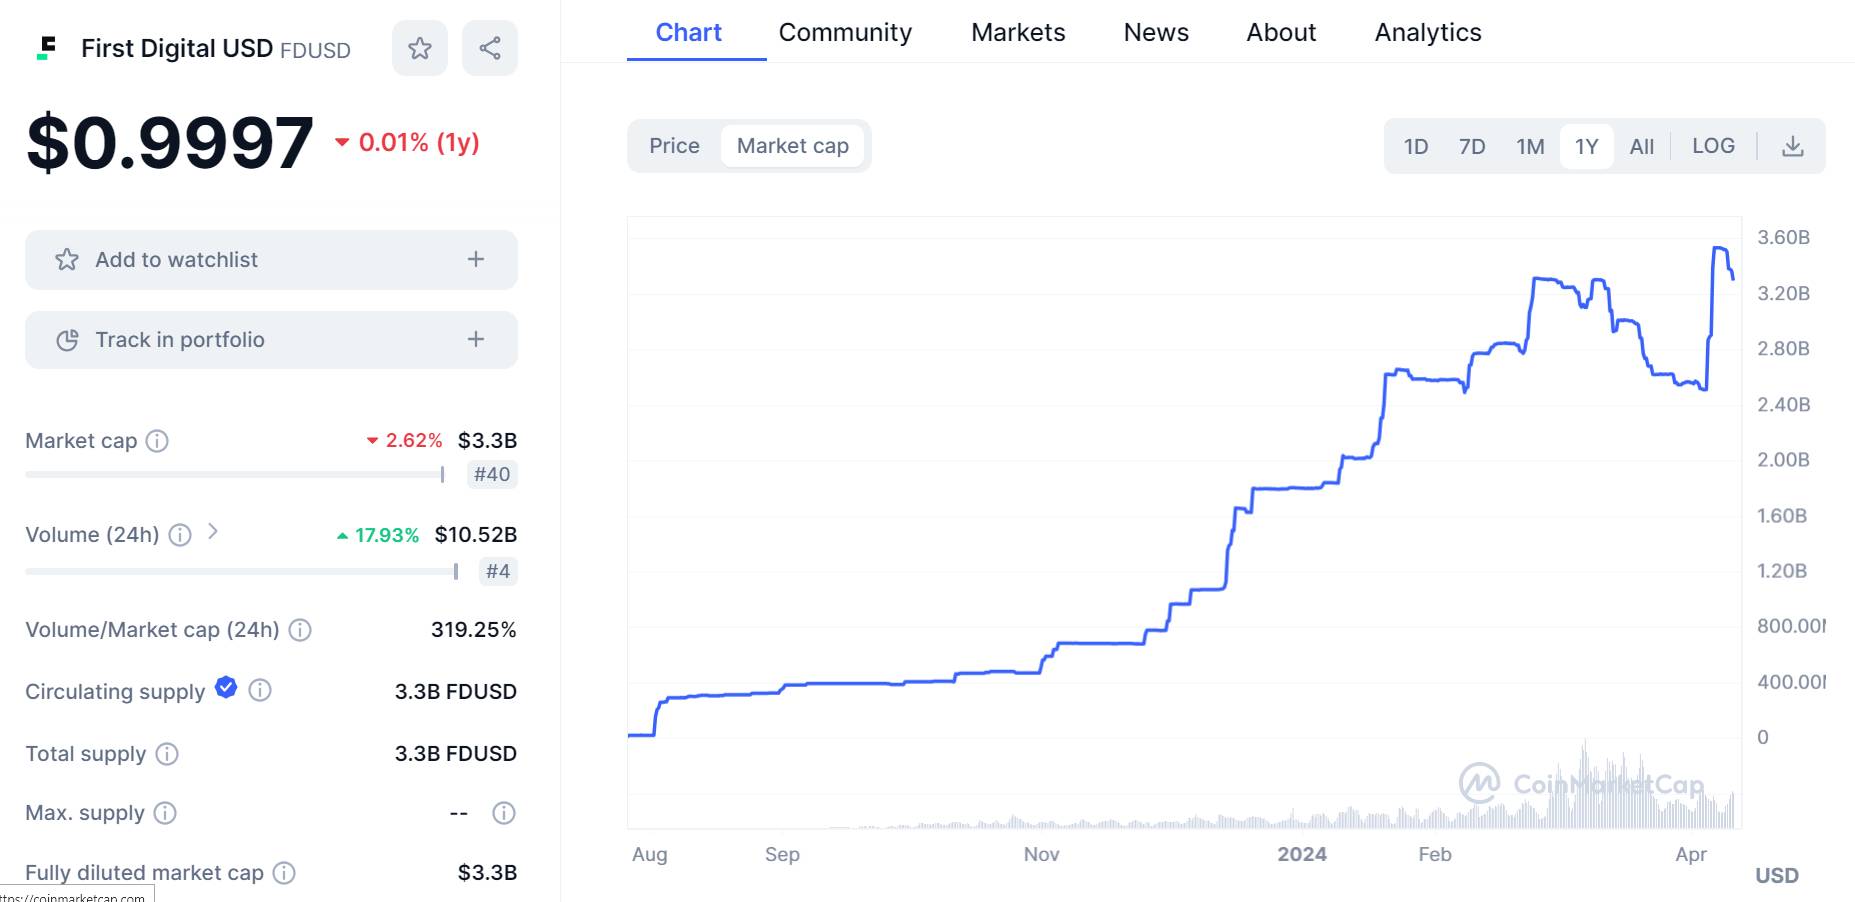The image size is (1855, 902).
Task: Click the #40 market cap rank badge
Action: tap(492, 475)
